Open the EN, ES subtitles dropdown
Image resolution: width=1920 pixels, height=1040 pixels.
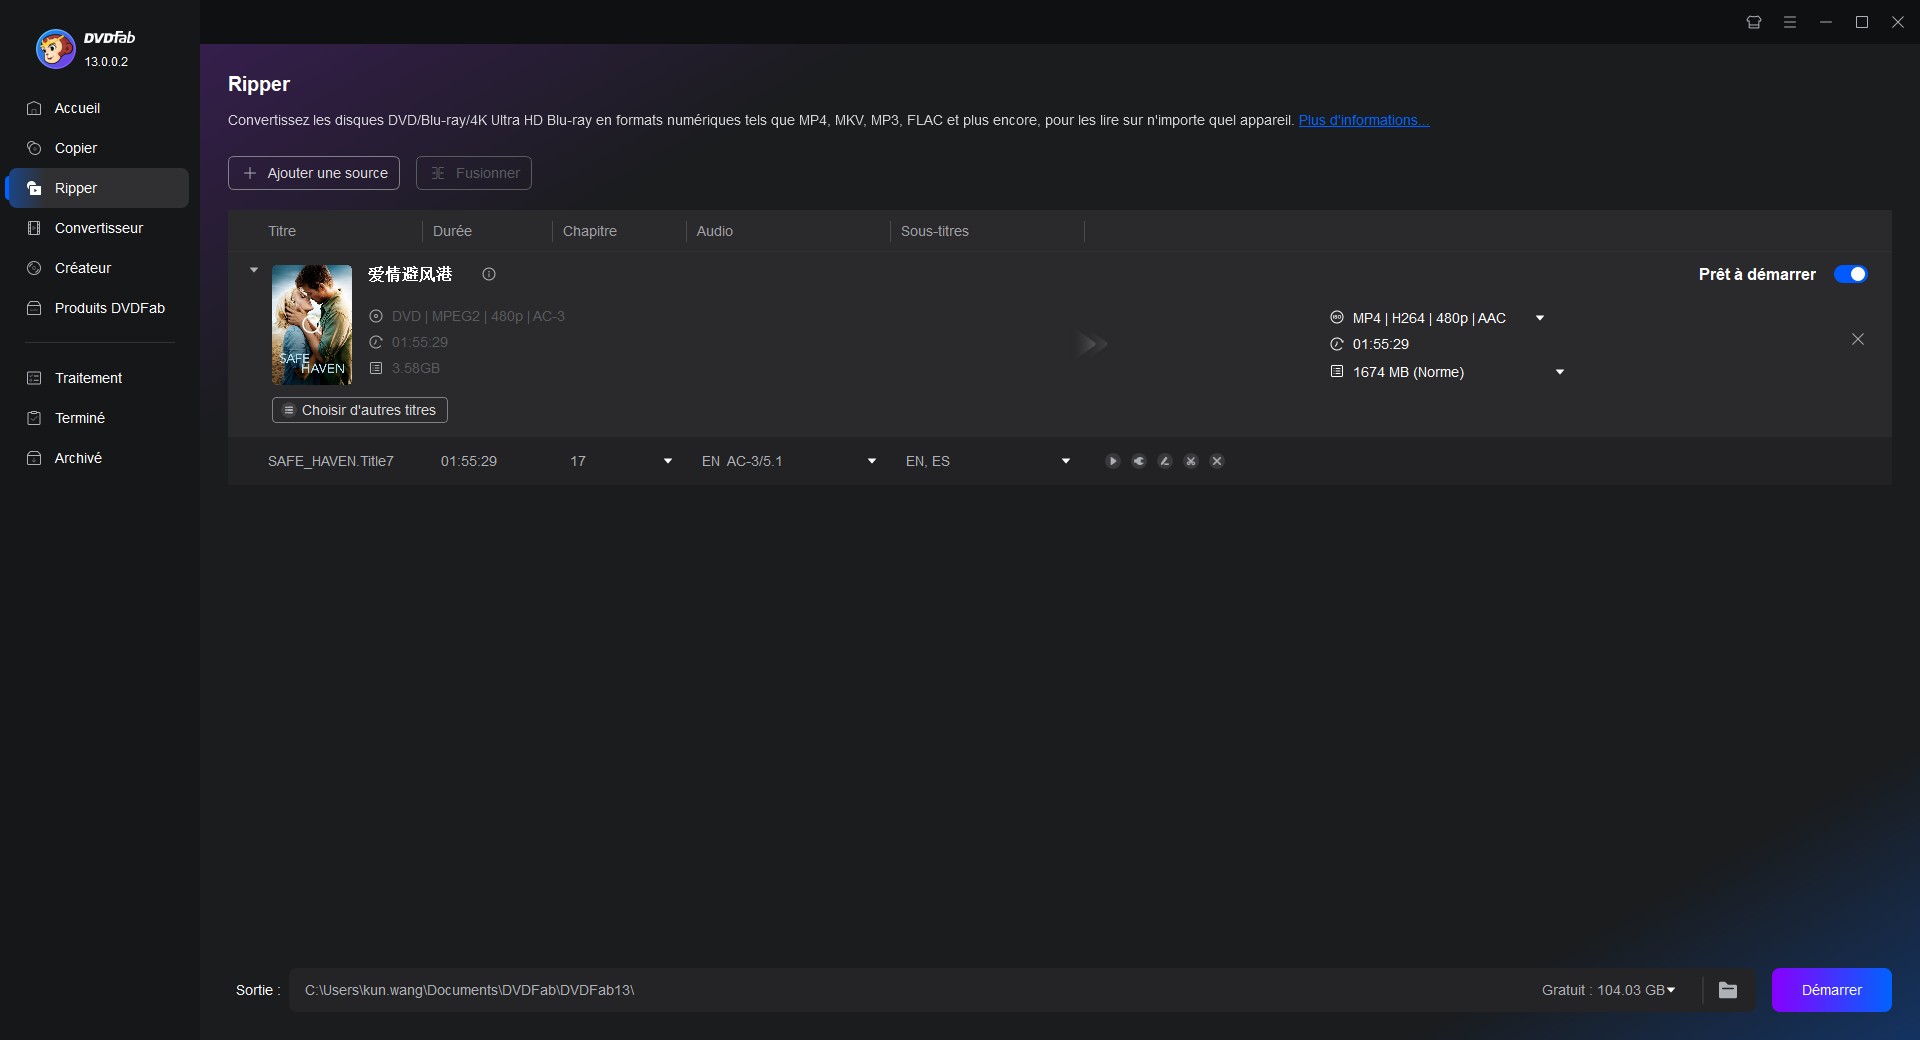[1066, 461]
